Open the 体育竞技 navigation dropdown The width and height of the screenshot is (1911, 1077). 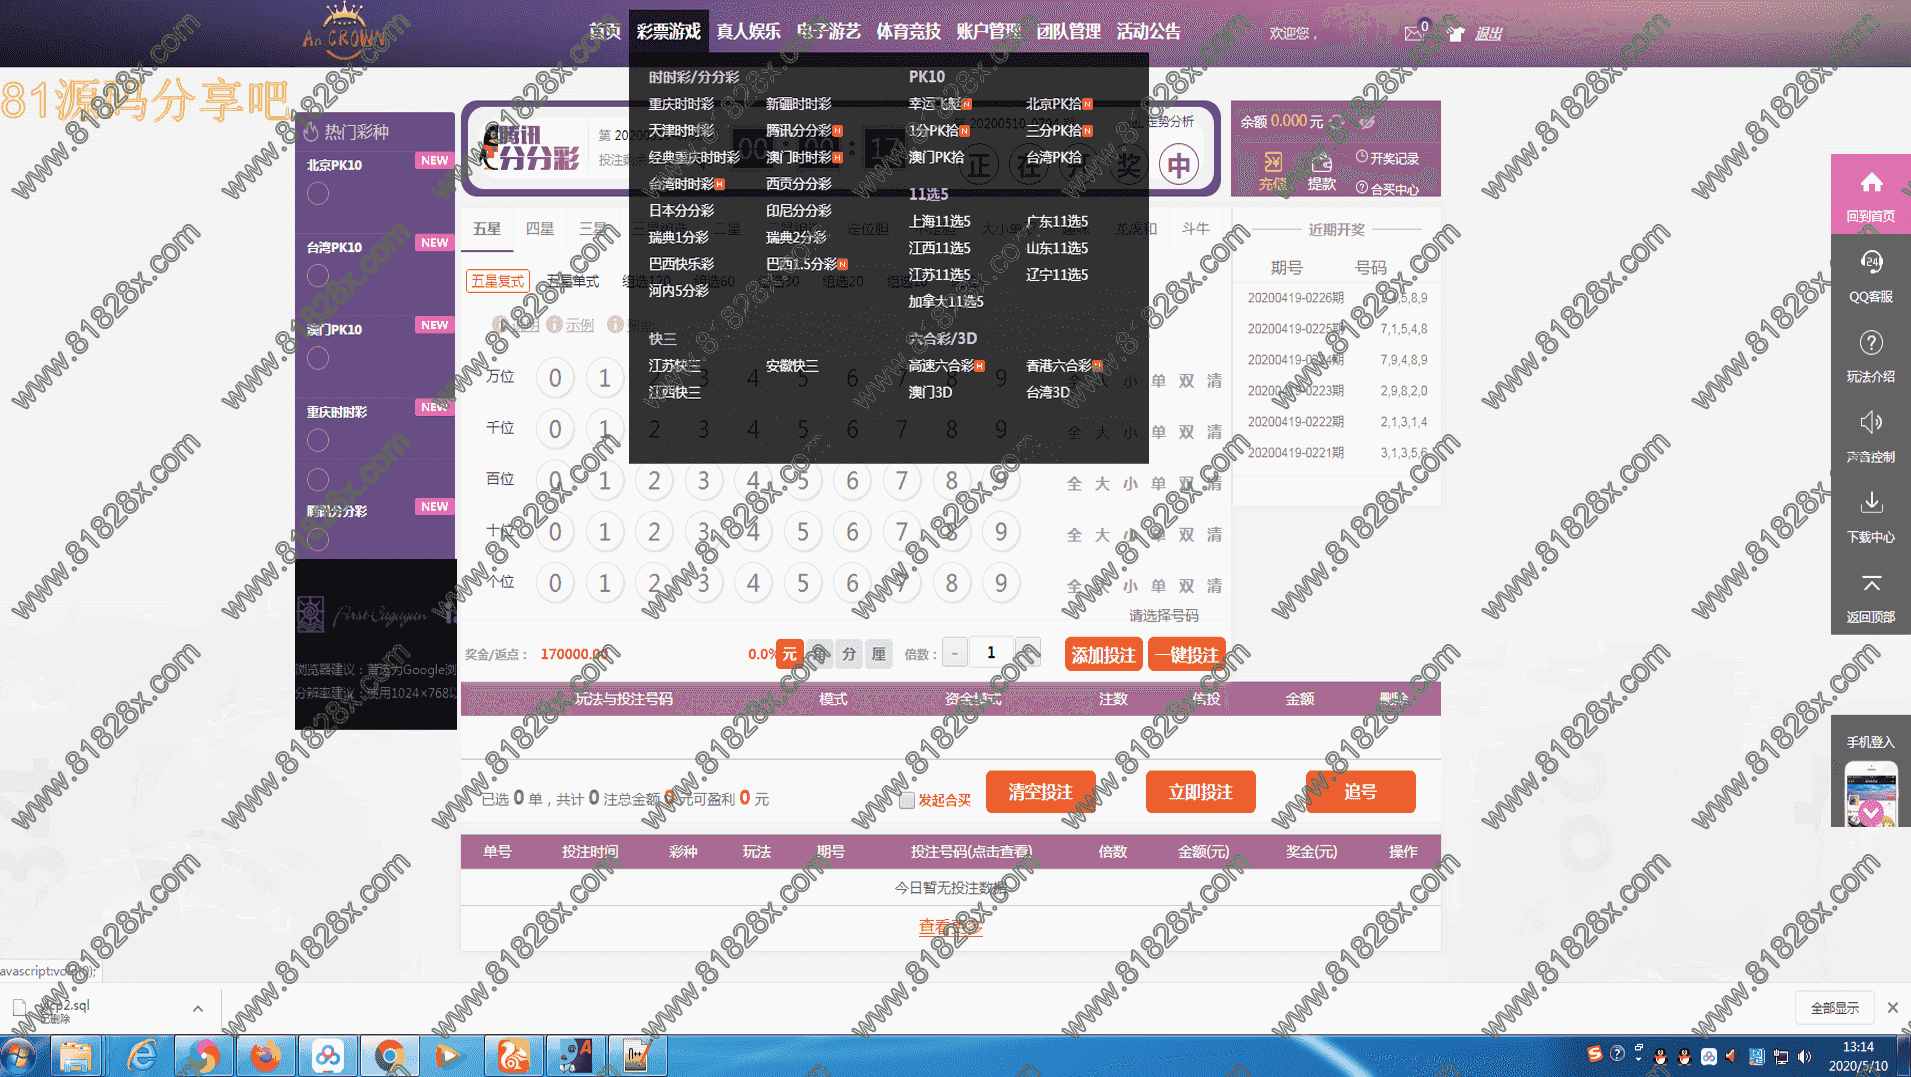click(908, 32)
